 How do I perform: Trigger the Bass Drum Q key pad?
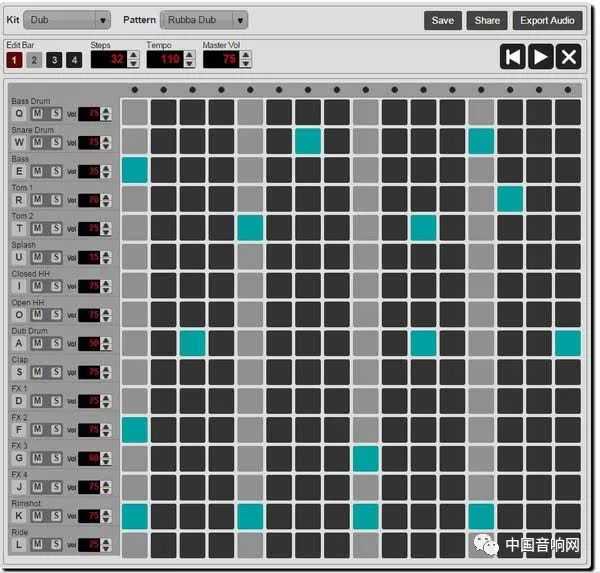click(18, 114)
